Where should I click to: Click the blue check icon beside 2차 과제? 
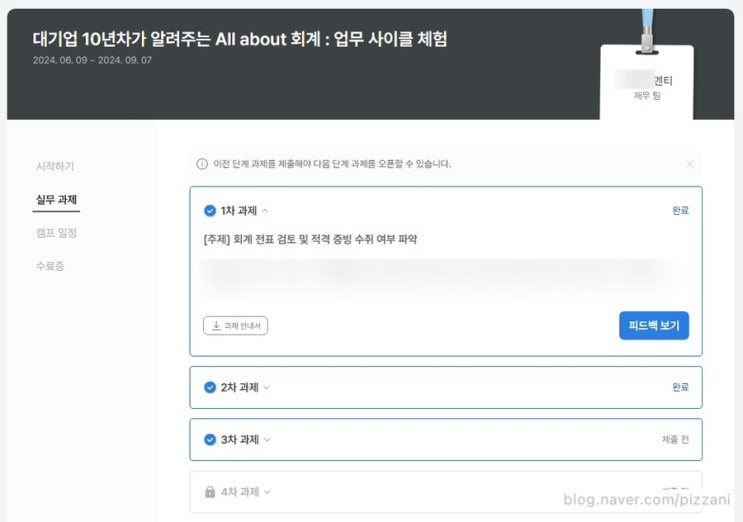point(210,387)
